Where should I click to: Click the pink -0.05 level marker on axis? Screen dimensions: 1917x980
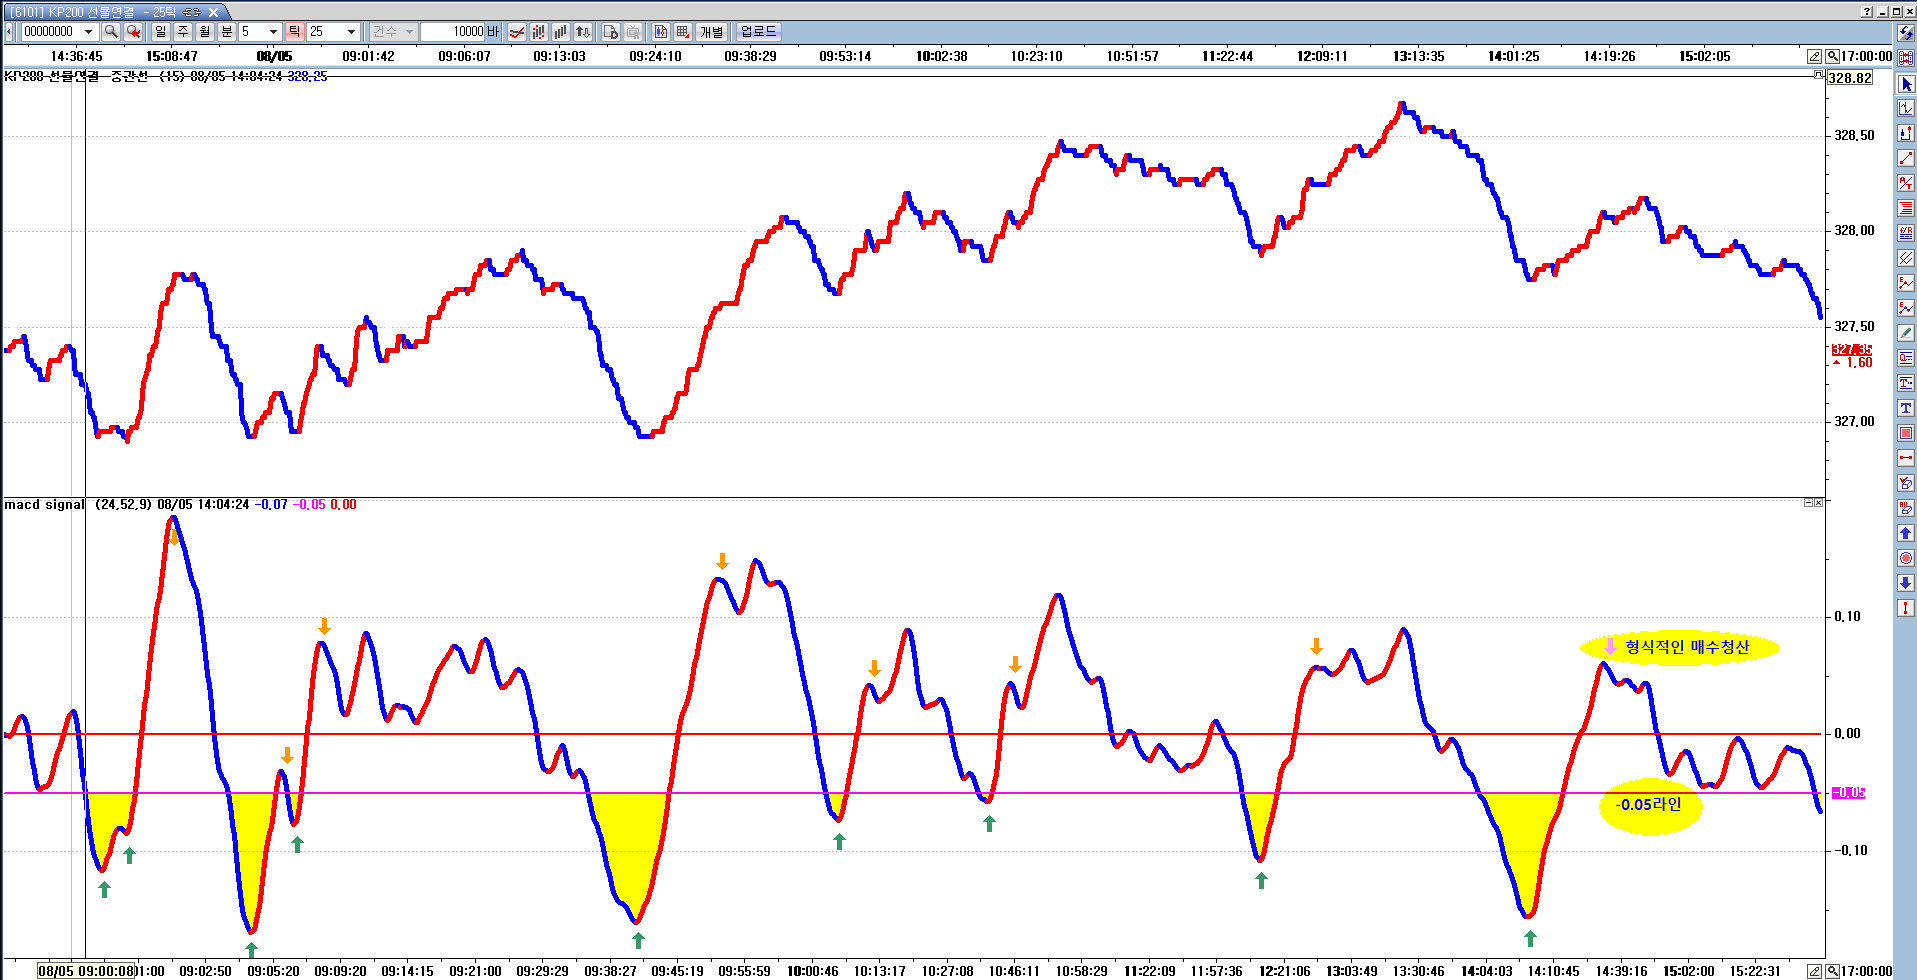point(1848,793)
